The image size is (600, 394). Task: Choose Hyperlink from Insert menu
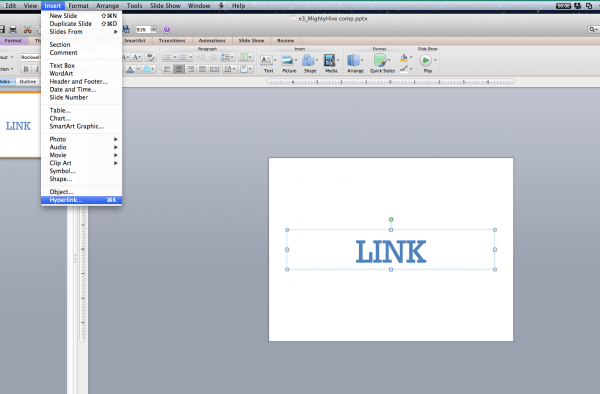[x=82, y=200]
